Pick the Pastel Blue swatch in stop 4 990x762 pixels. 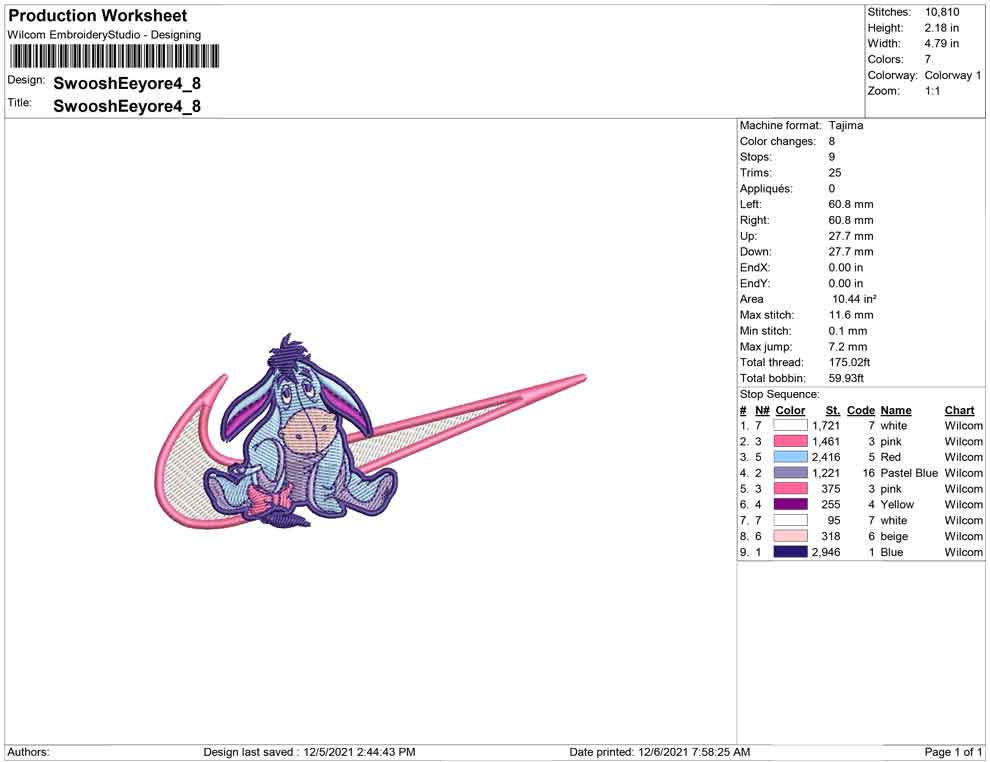(790, 473)
